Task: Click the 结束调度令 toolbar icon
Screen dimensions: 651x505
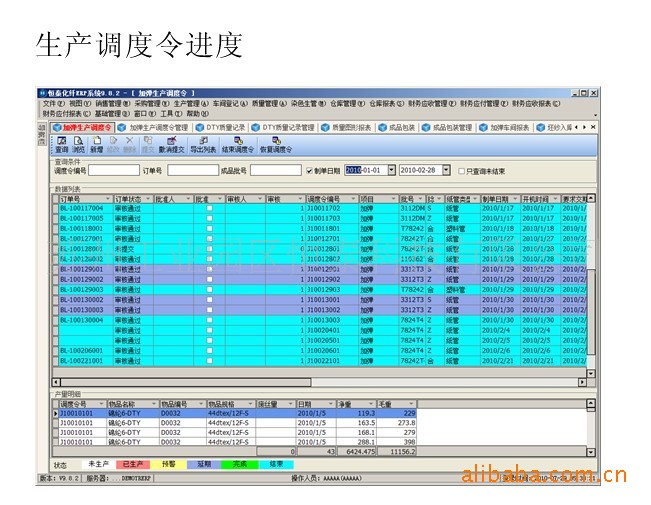Action: (238, 145)
